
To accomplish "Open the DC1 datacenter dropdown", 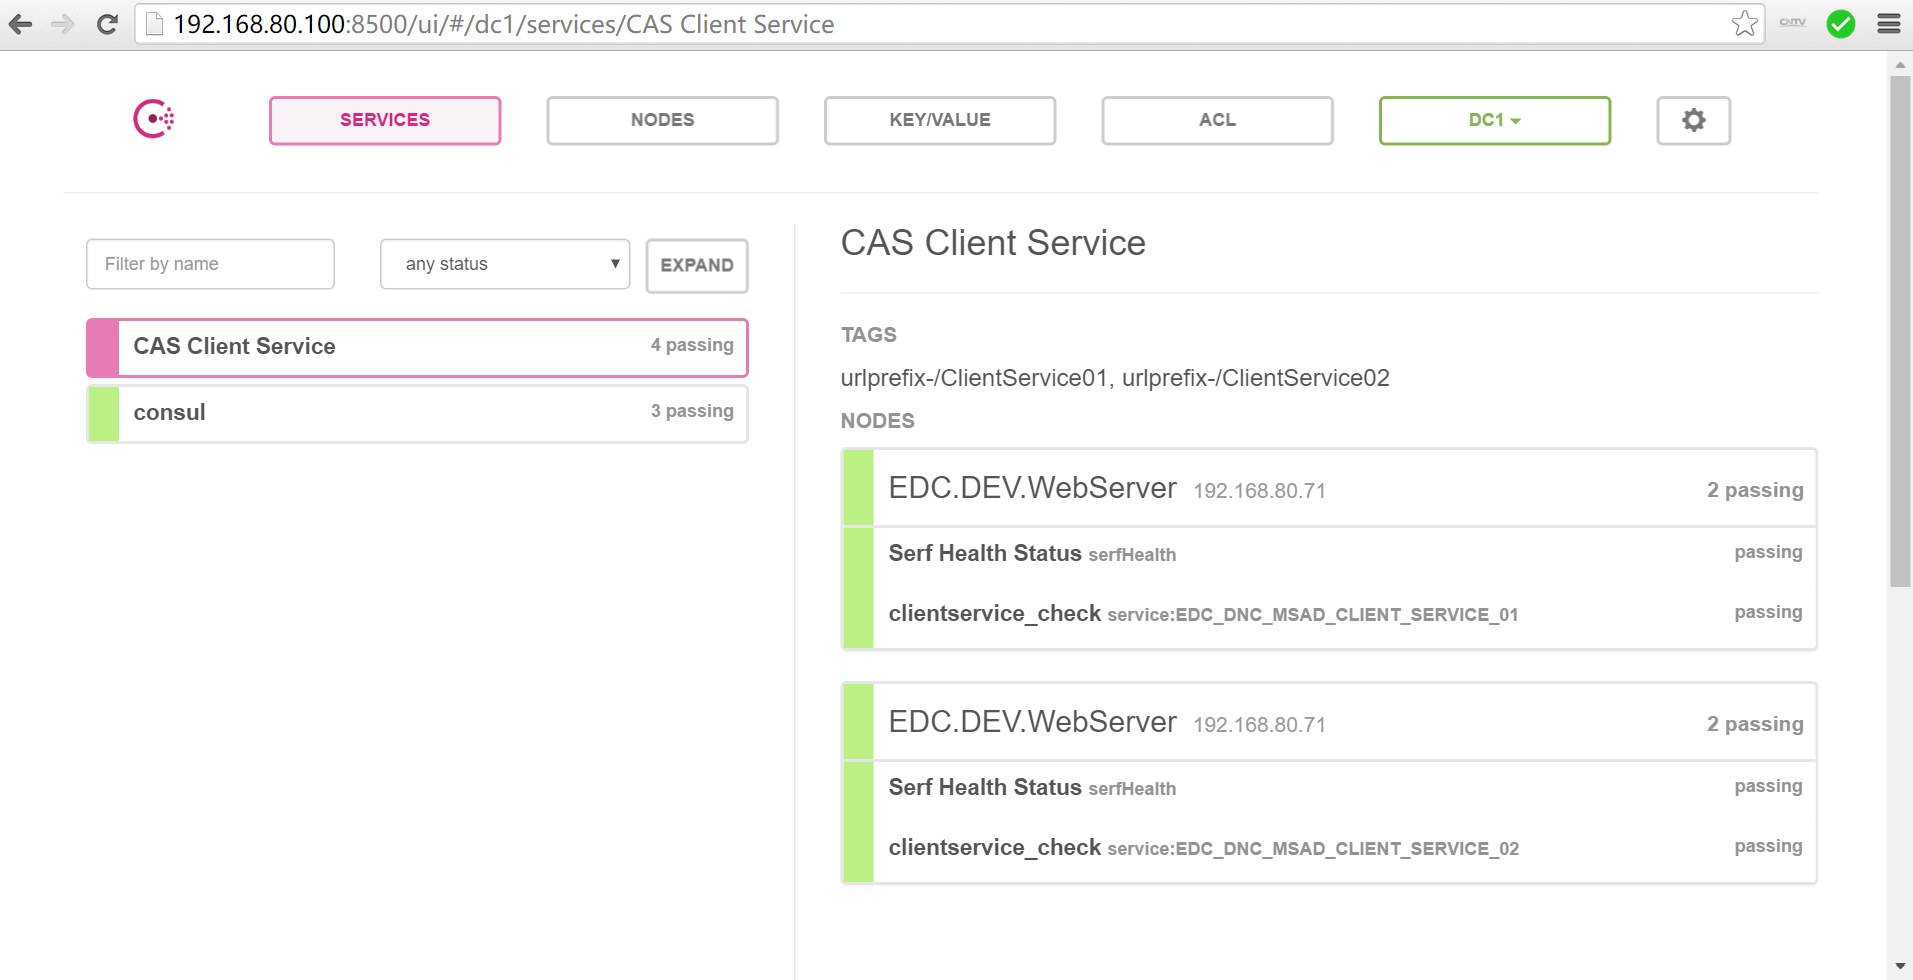I will pos(1494,120).
